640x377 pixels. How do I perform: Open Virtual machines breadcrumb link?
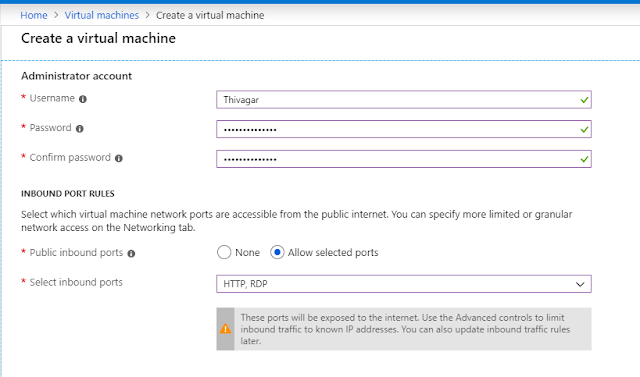coord(102,16)
